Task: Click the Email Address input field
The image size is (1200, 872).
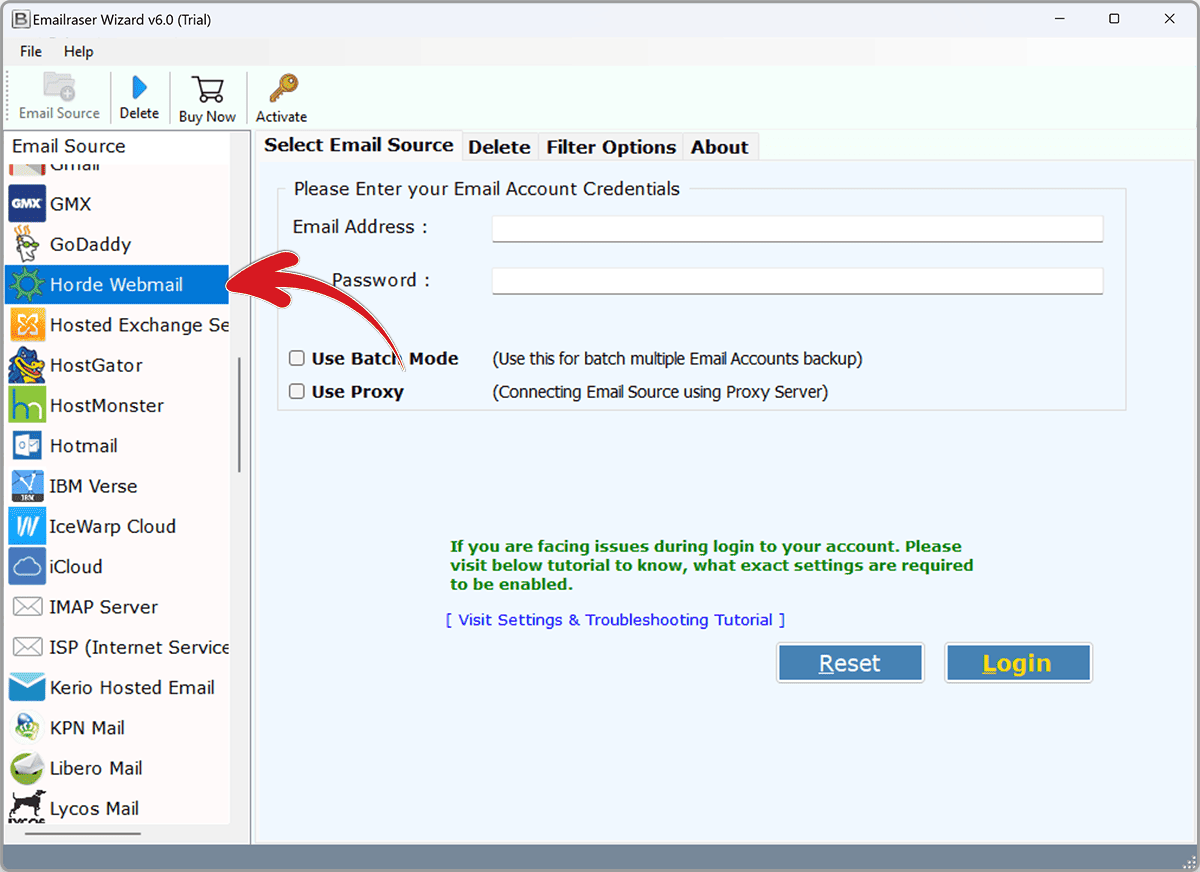Action: (797, 229)
